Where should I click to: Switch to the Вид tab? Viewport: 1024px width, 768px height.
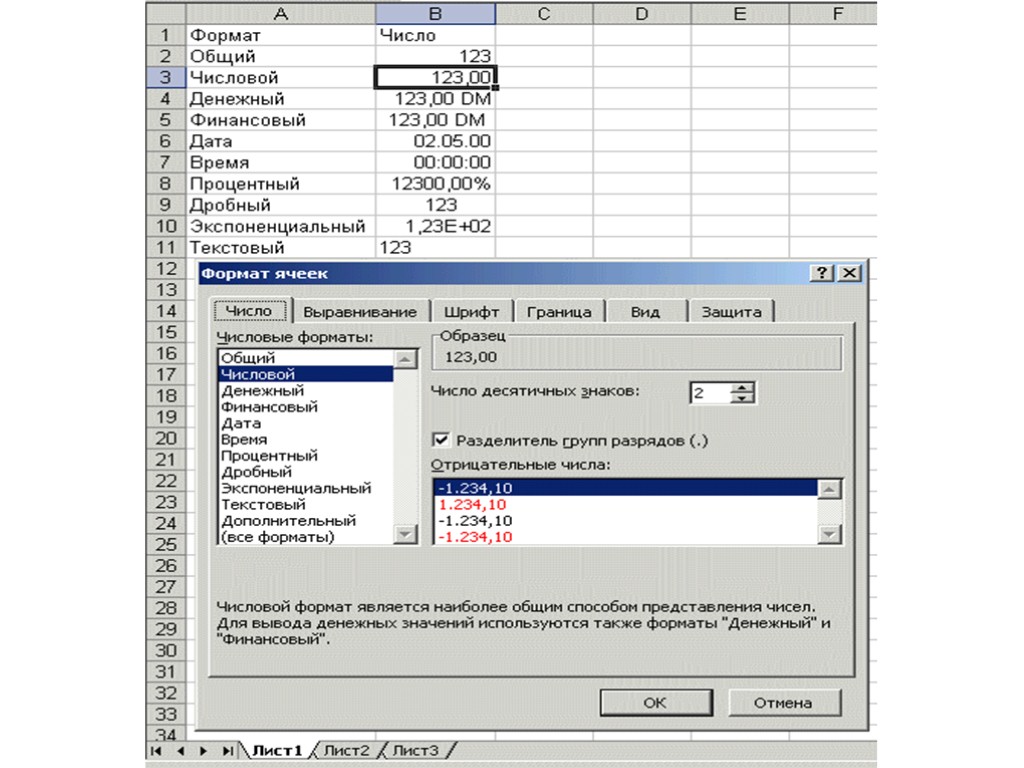[x=645, y=312]
